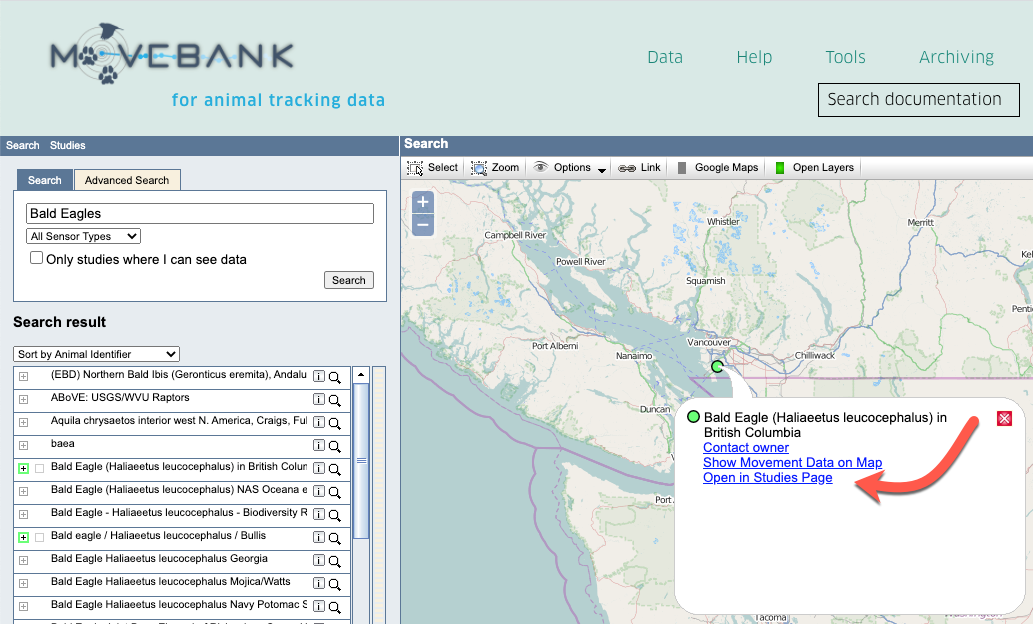Activate the Zoom box tool
The width and height of the screenshot is (1033, 624).
point(495,168)
